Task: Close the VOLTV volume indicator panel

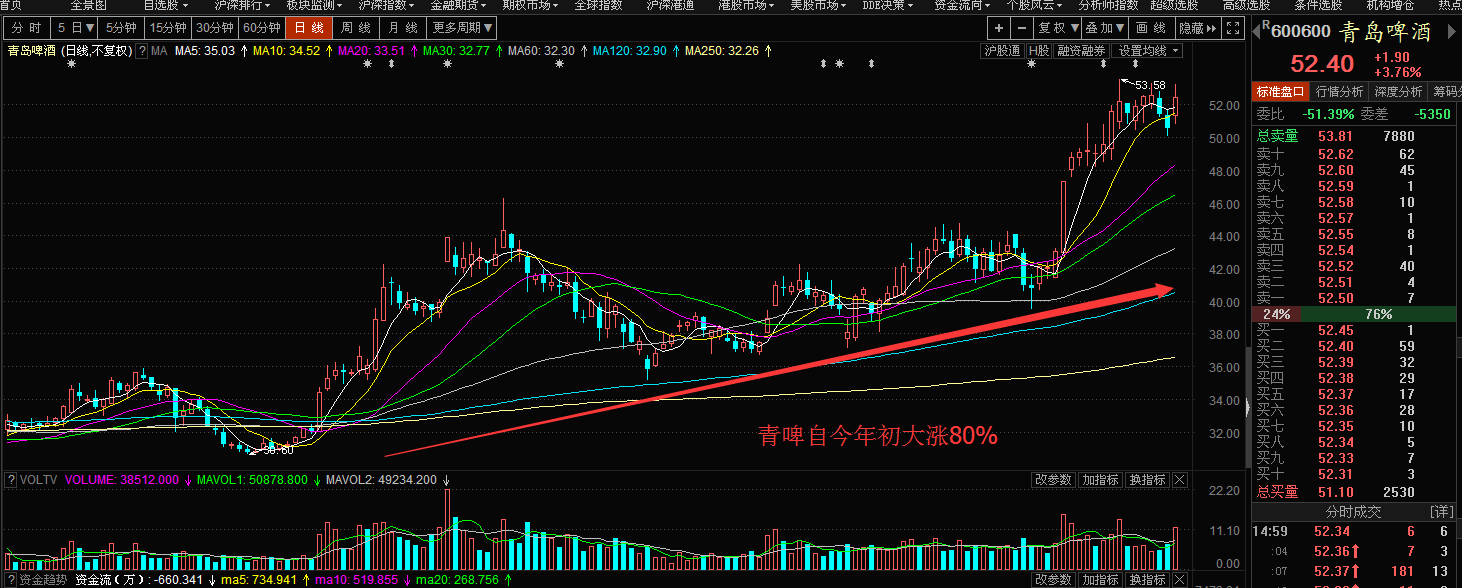Action: [x=1179, y=480]
